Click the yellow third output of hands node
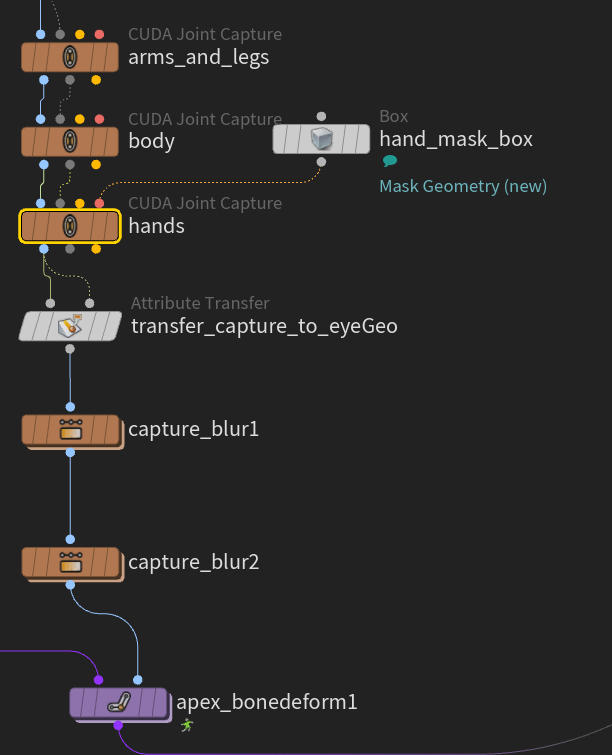612x755 pixels. [x=96, y=249]
